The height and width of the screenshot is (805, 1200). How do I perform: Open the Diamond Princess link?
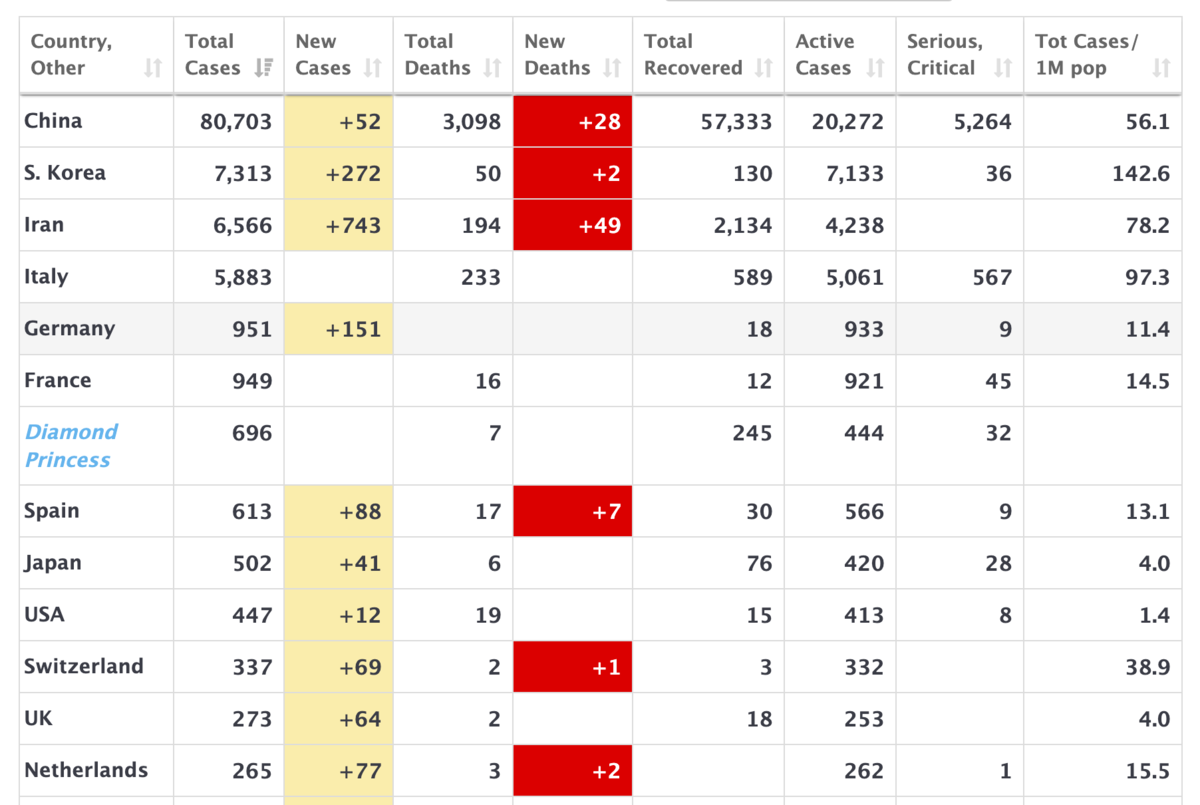coord(71,446)
